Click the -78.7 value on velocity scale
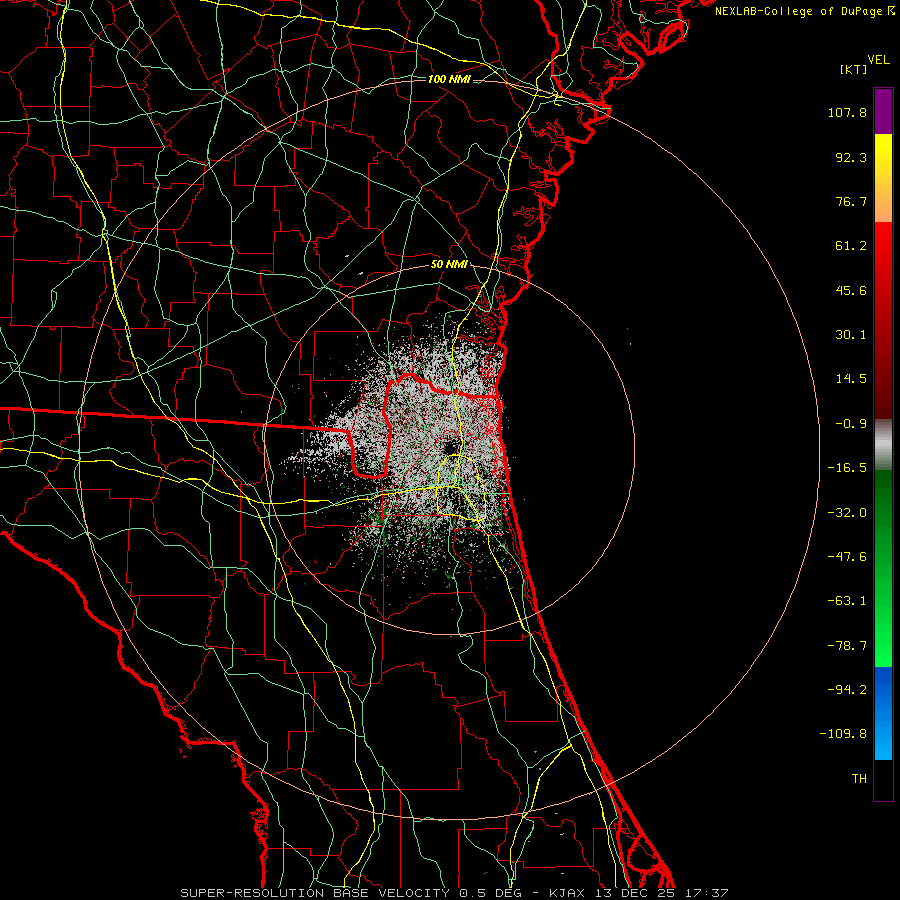 pyautogui.click(x=847, y=646)
